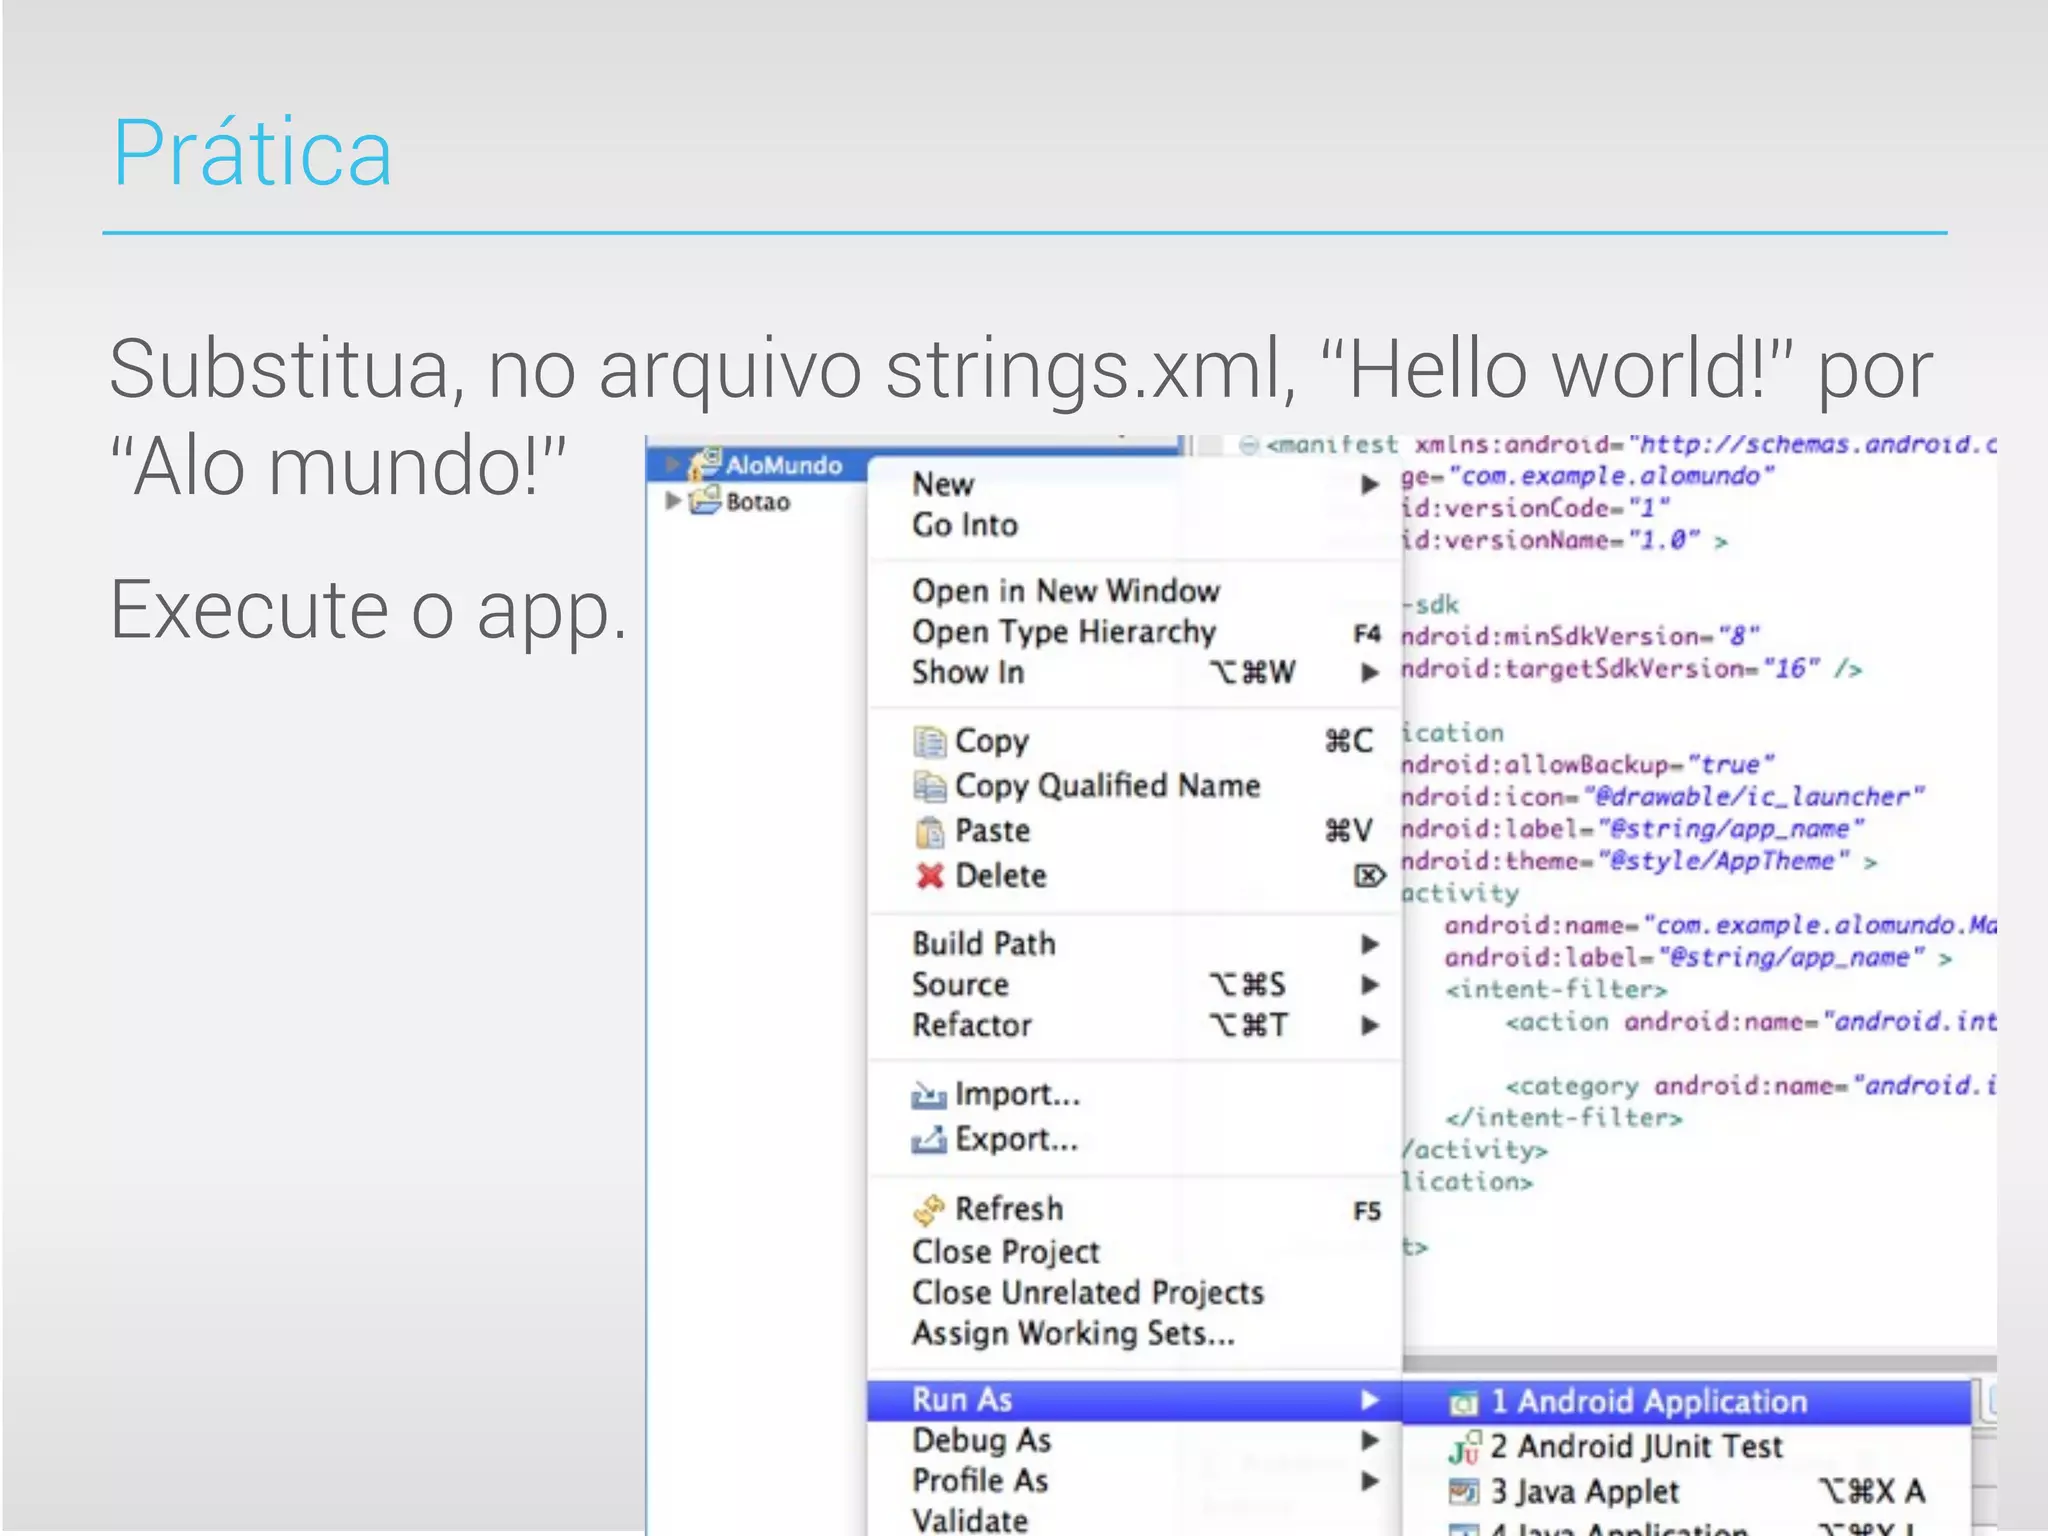The width and height of the screenshot is (2048, 1536).
Task: Click the android:allowBackup="true" line
Action: 1588,765
